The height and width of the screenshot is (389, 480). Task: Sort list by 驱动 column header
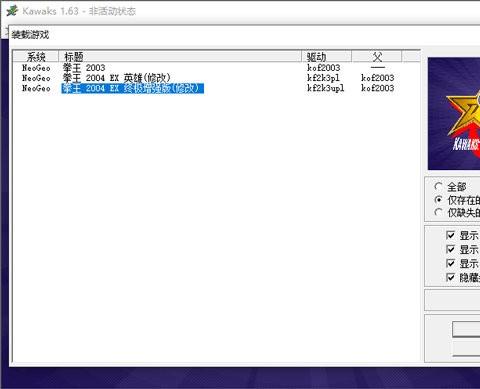(x=326, y=57)
